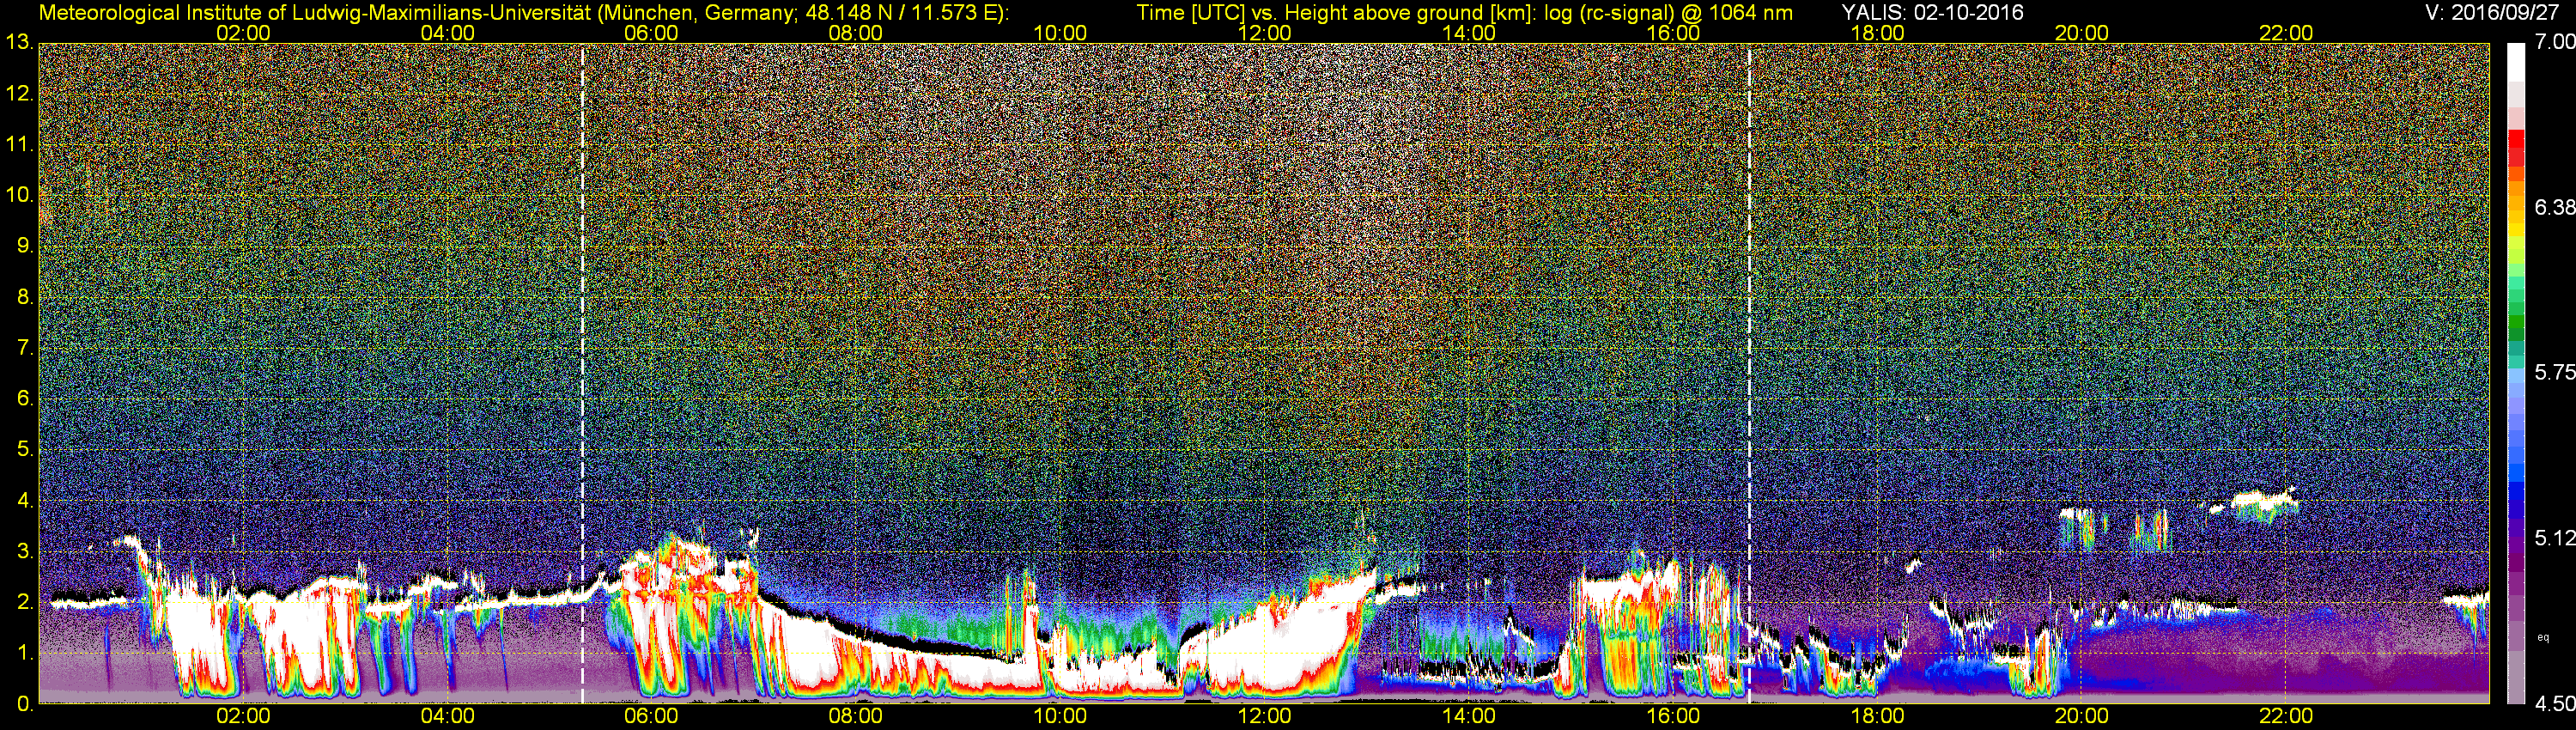Click the 7.00 value on the color scale
The image size is (2576, 730).
[2554, 42]
